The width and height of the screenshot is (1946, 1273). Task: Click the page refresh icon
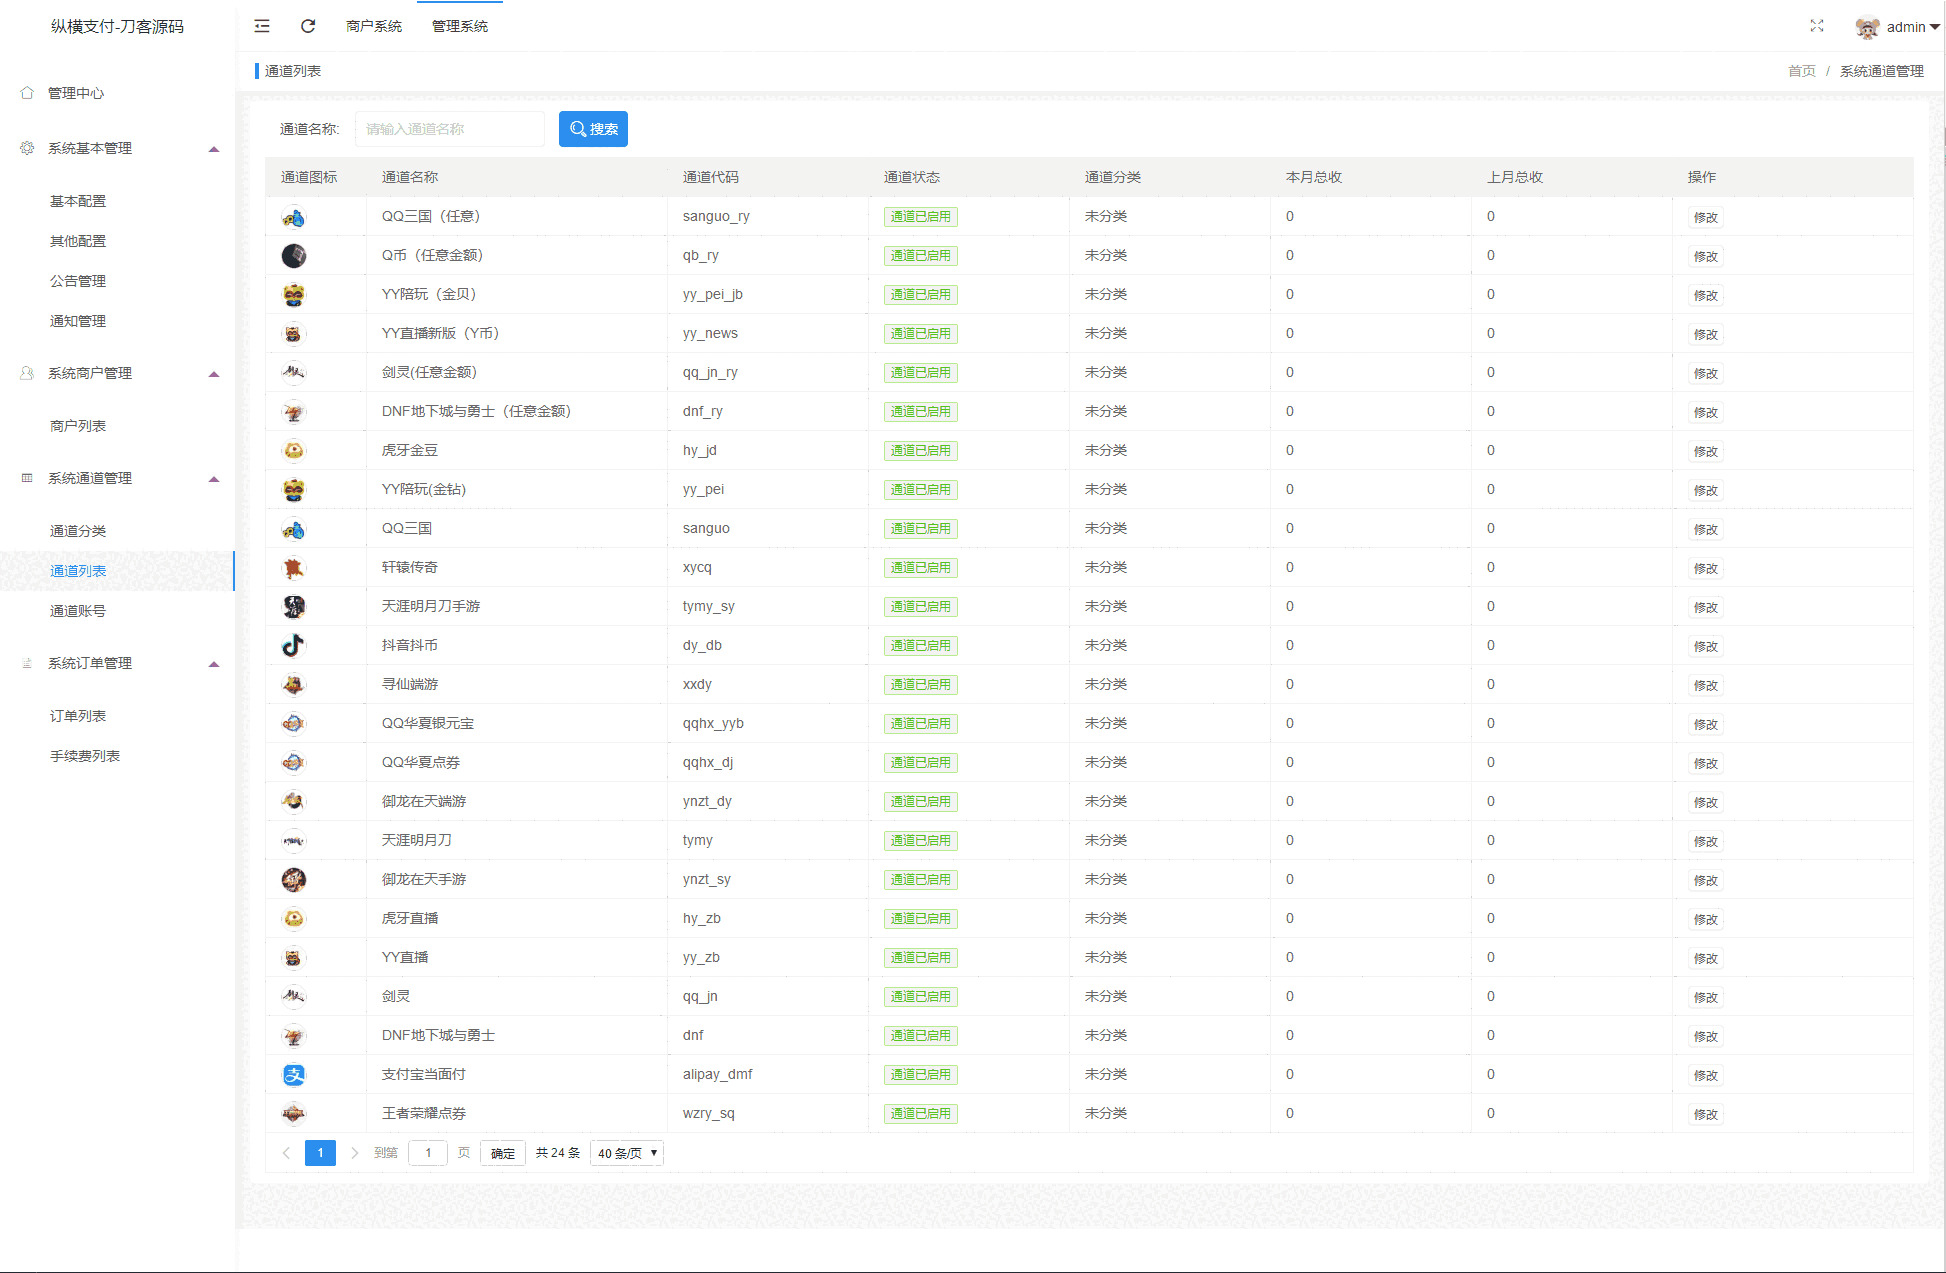[x=308, y=26]
